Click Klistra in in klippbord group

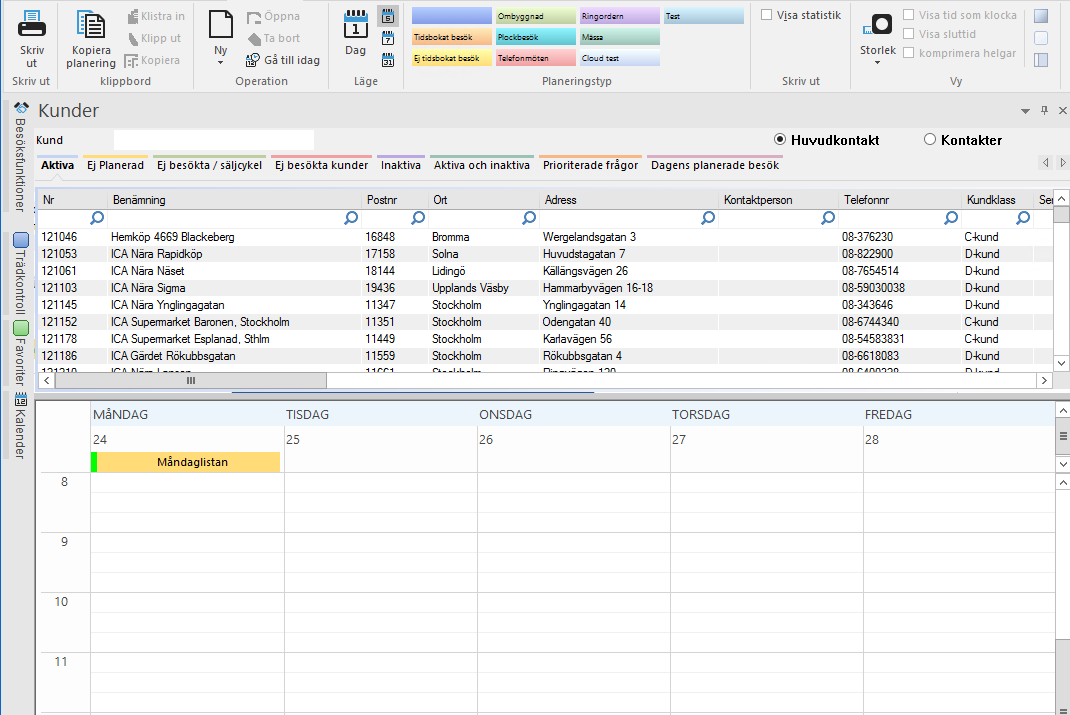pyautogui.click(x=156, y=16)
